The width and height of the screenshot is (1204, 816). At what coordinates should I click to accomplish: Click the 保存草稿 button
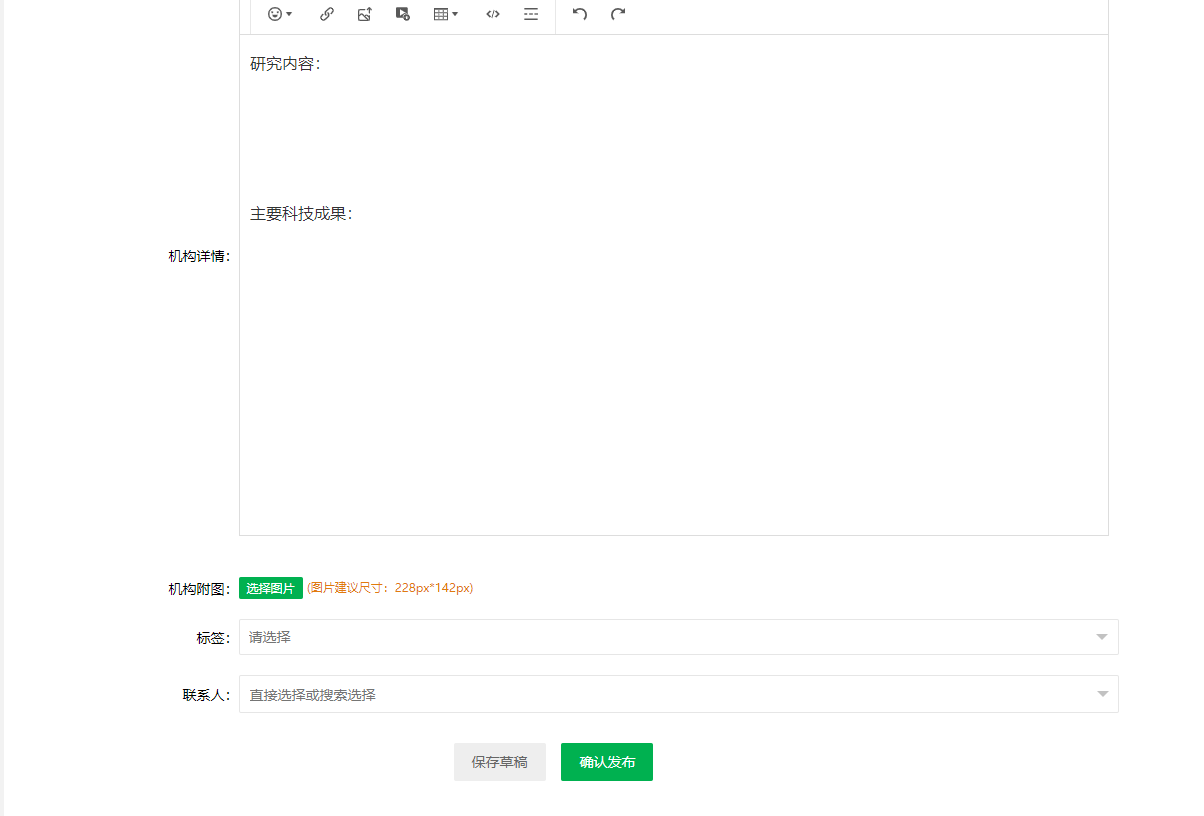point(500,762)
